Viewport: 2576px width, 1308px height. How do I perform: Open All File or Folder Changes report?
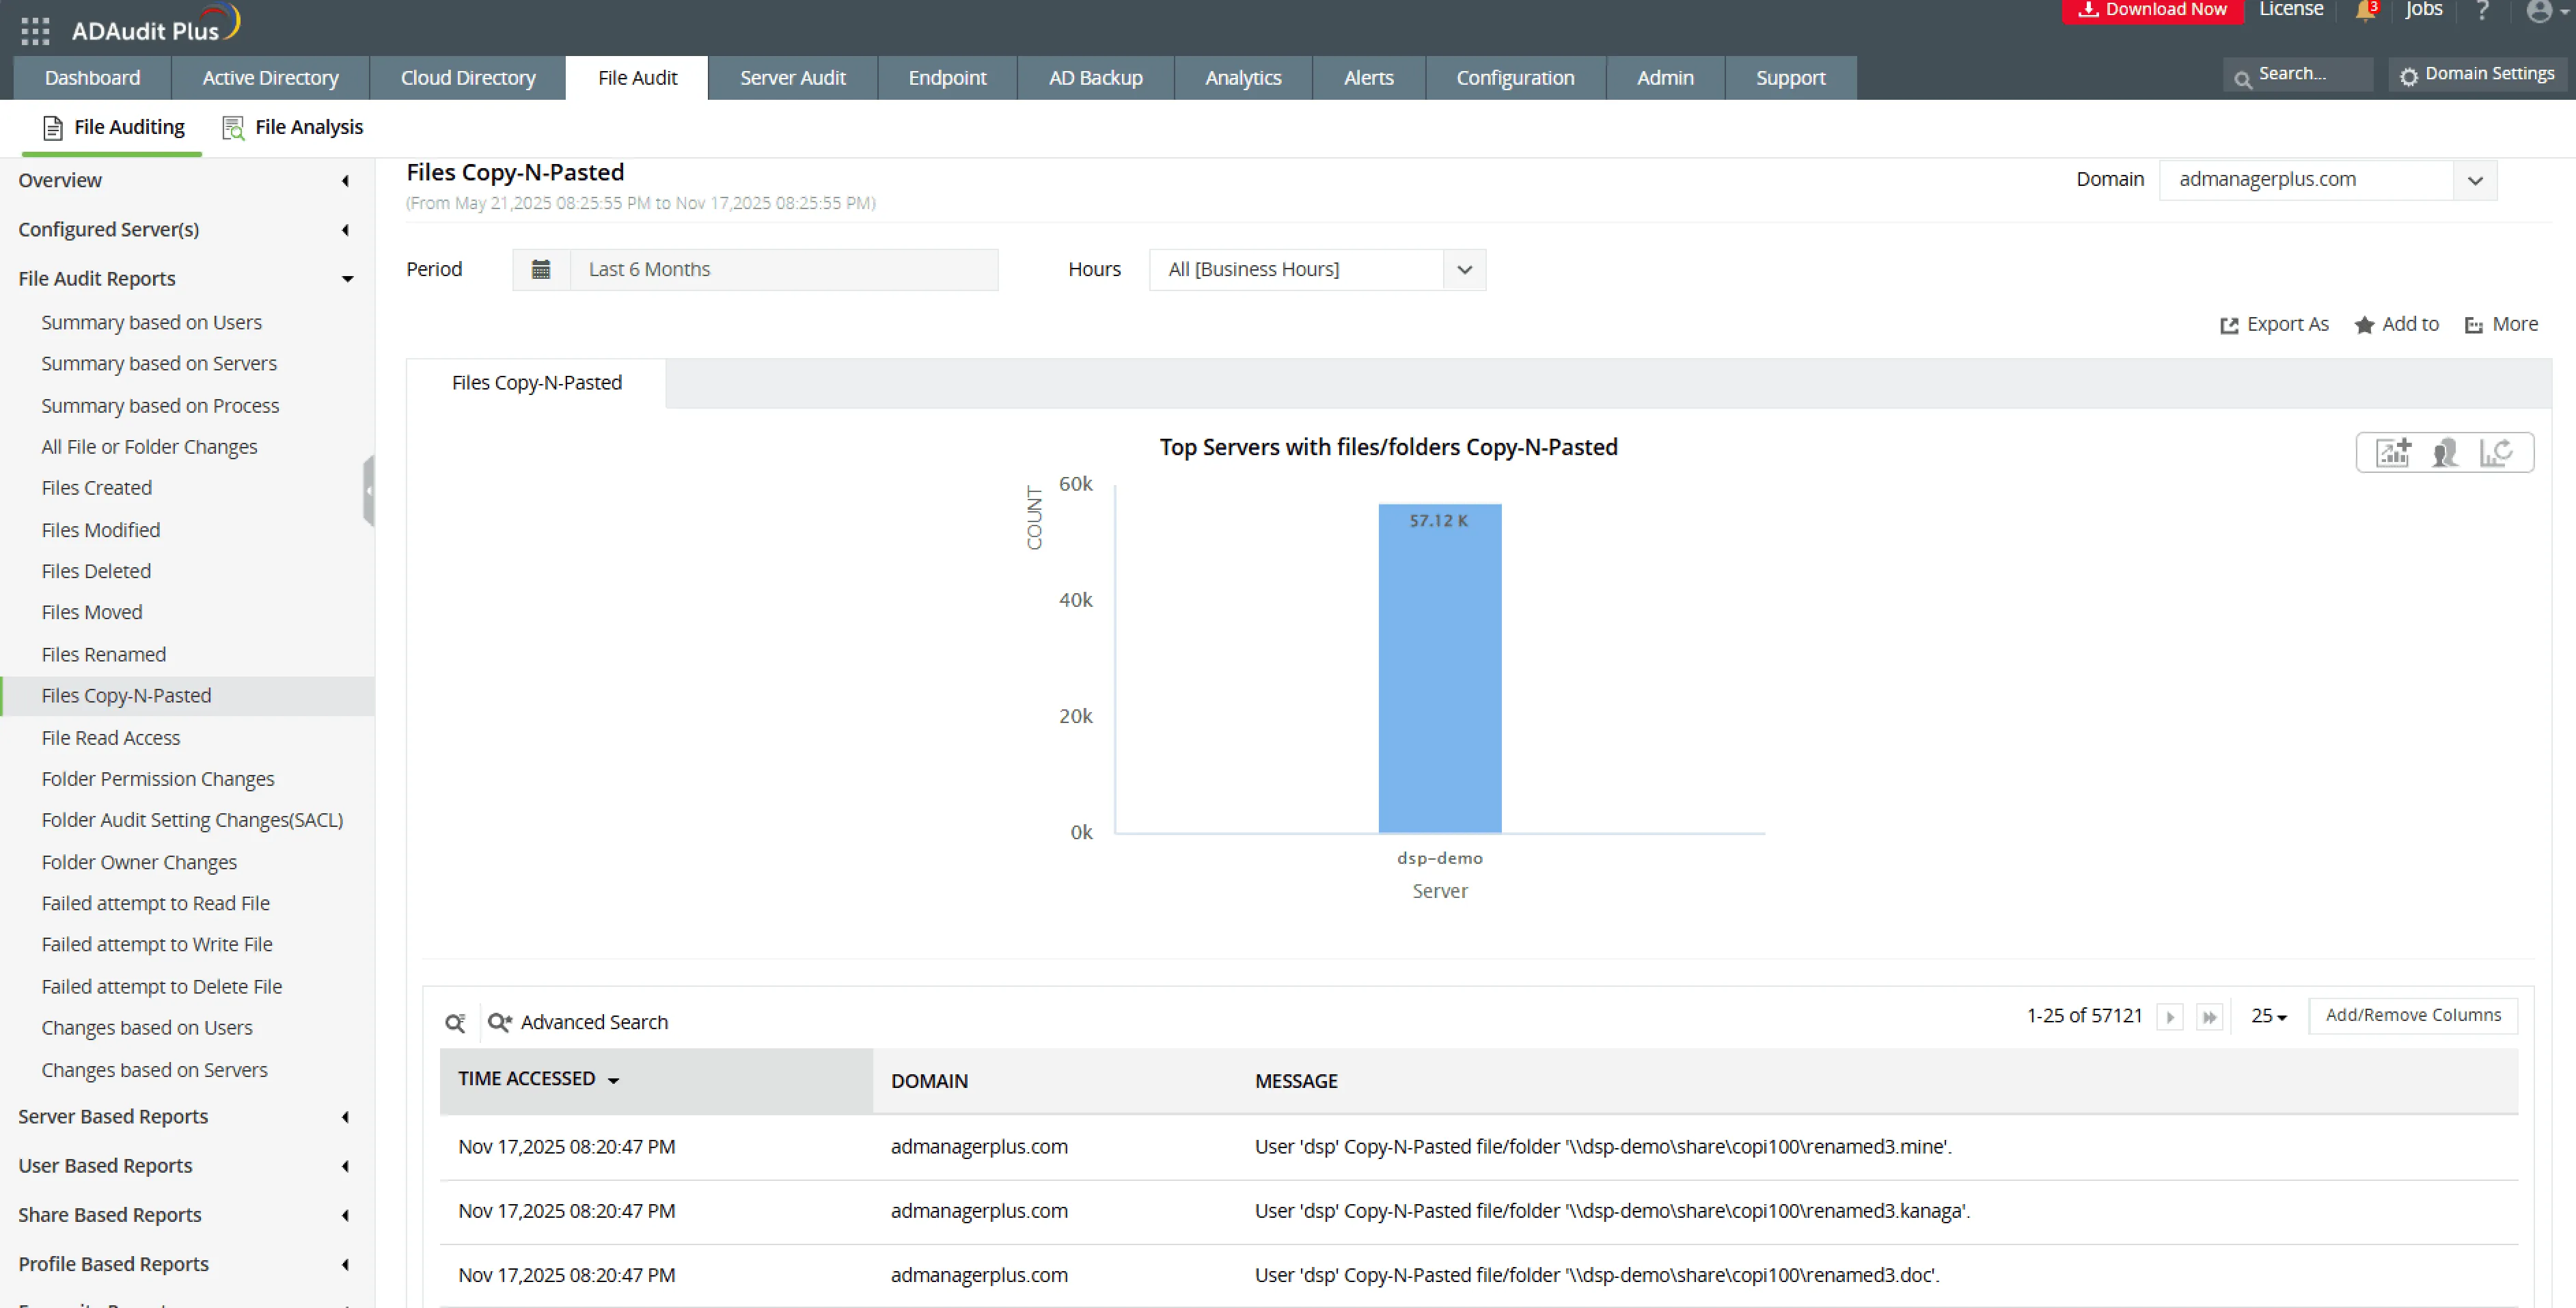(149, 447)
